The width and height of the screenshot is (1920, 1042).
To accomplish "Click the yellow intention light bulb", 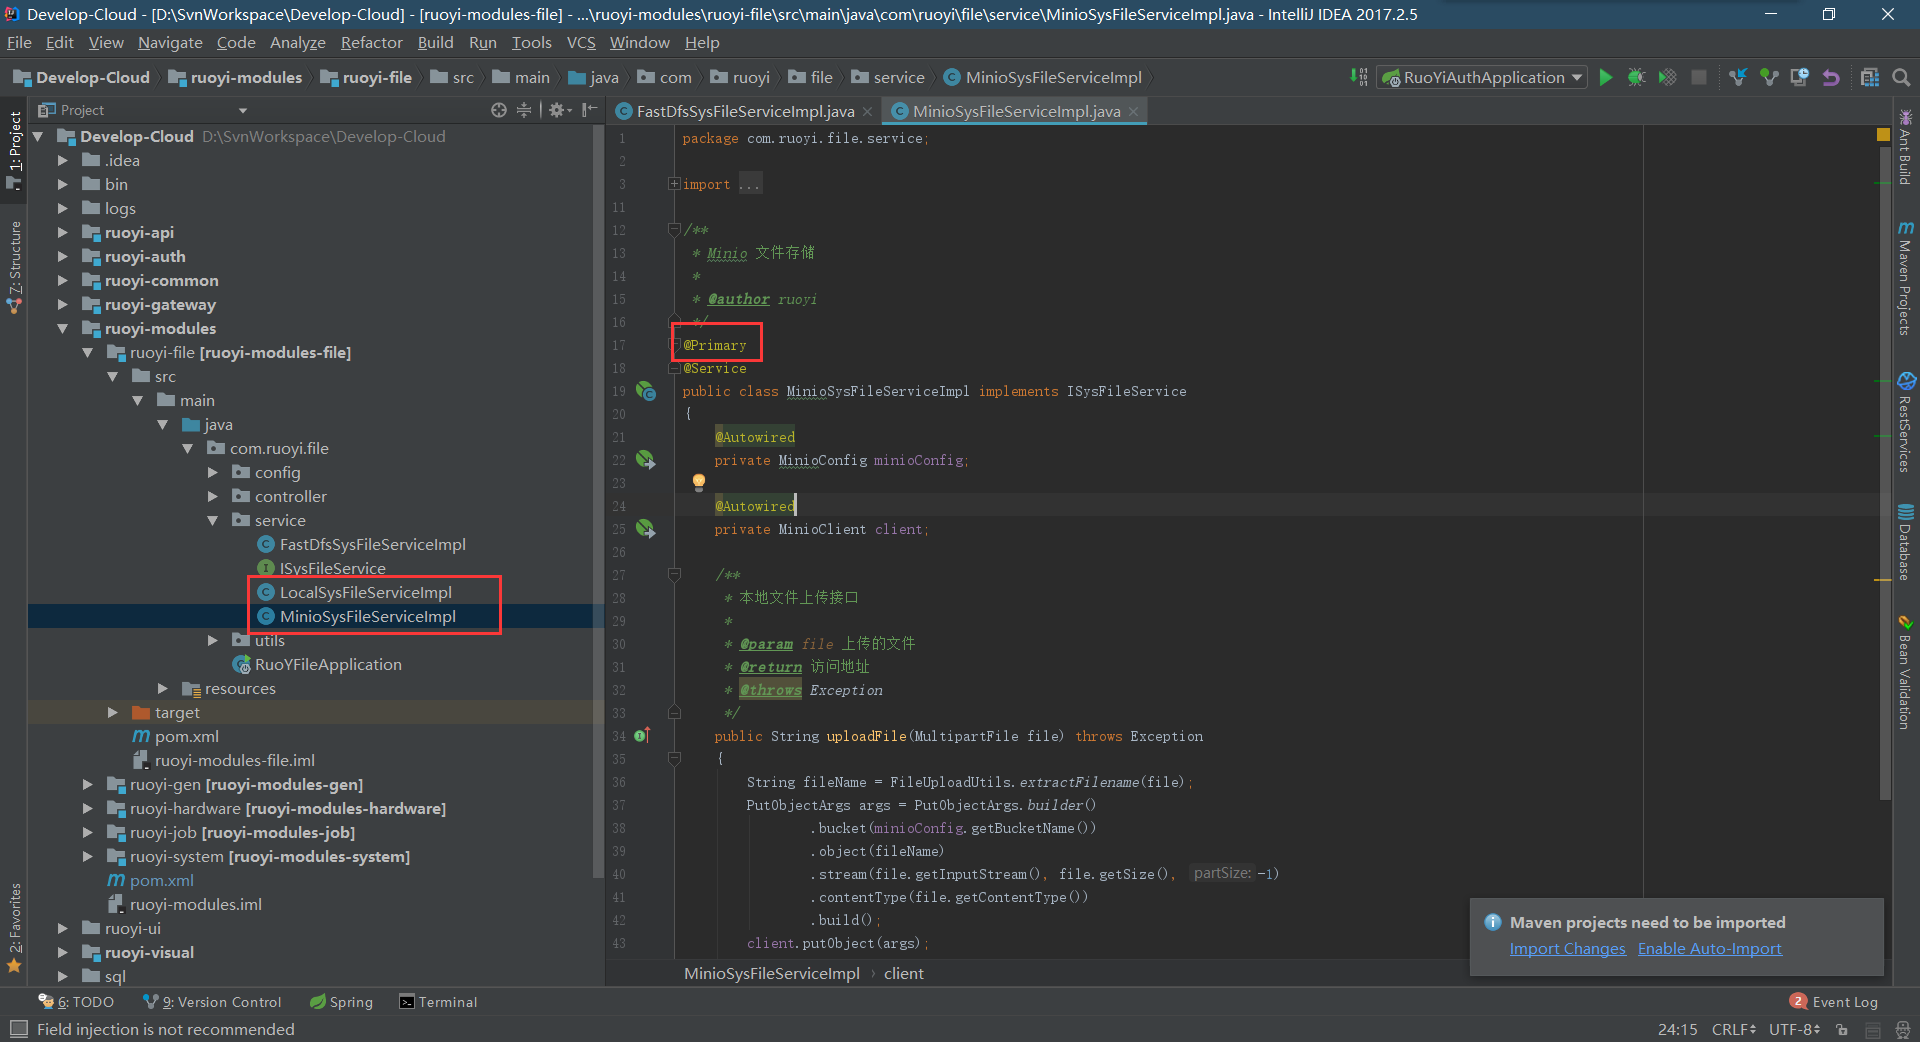I will pos(699,482).
